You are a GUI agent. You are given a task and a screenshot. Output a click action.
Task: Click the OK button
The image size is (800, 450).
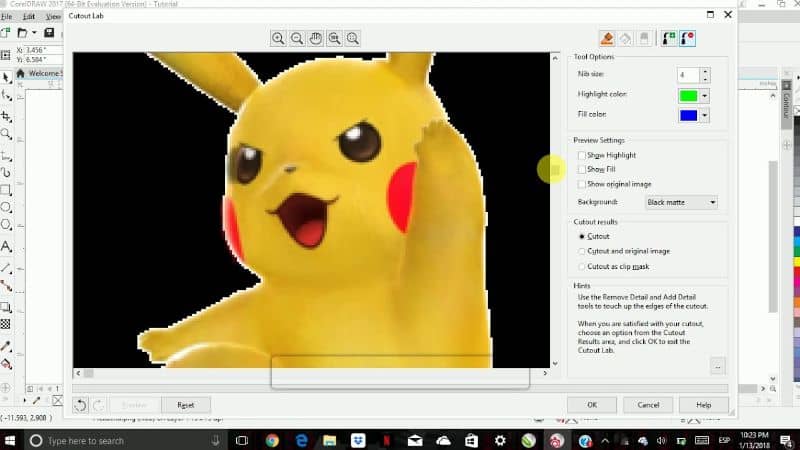click(x=592, y=405)
